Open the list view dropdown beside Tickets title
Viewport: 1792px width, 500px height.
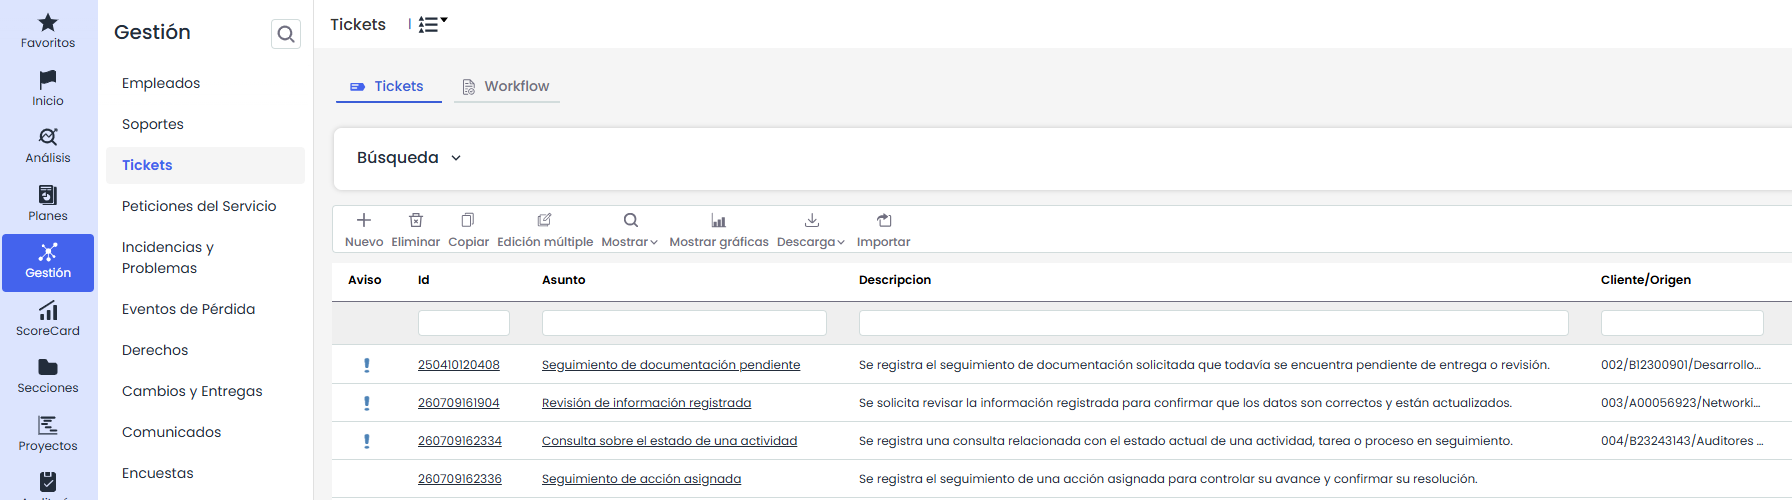coord(433,25)
